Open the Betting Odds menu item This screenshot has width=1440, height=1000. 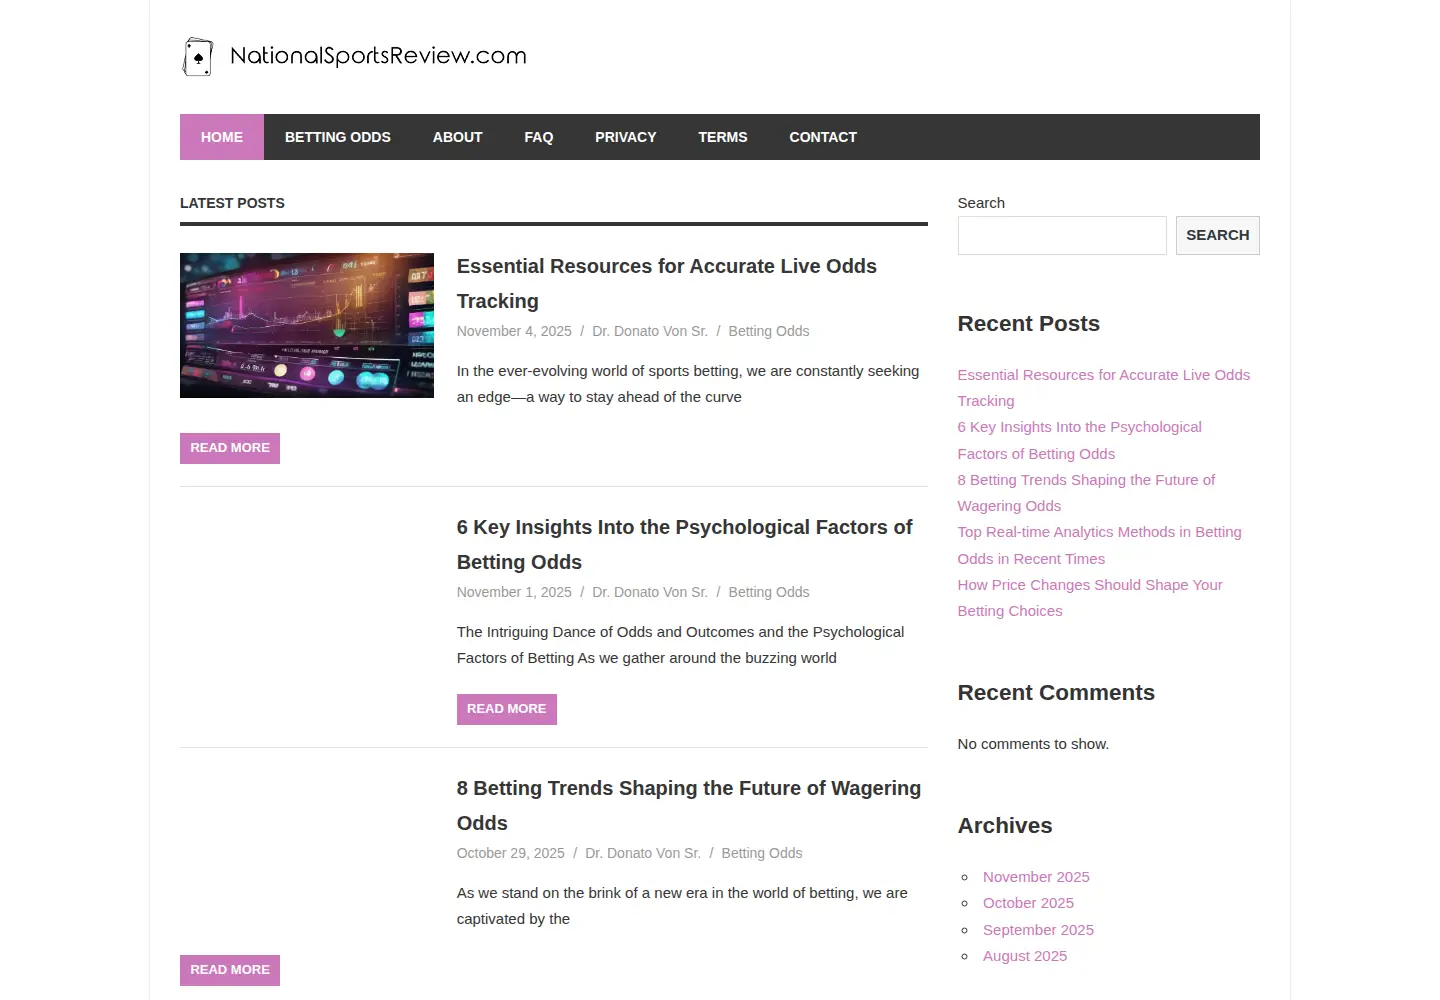tap(338, 137)
